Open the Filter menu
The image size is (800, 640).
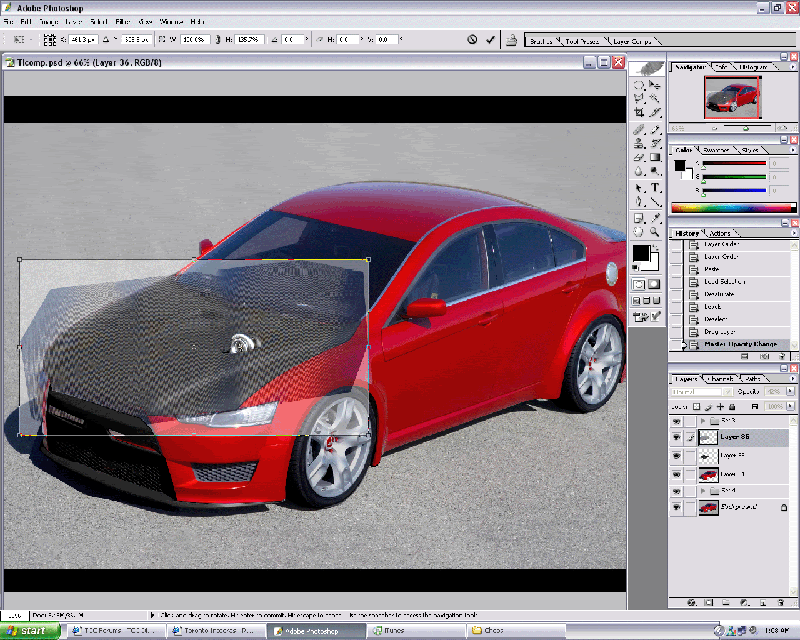click(x=121, y=21)
